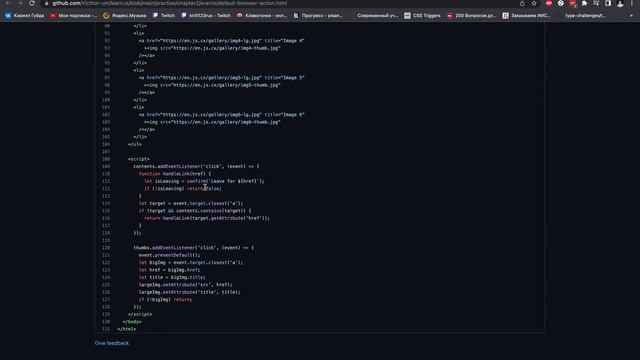
Task: Open the Мои подписки YouTube bookmark
Action: 73,16
